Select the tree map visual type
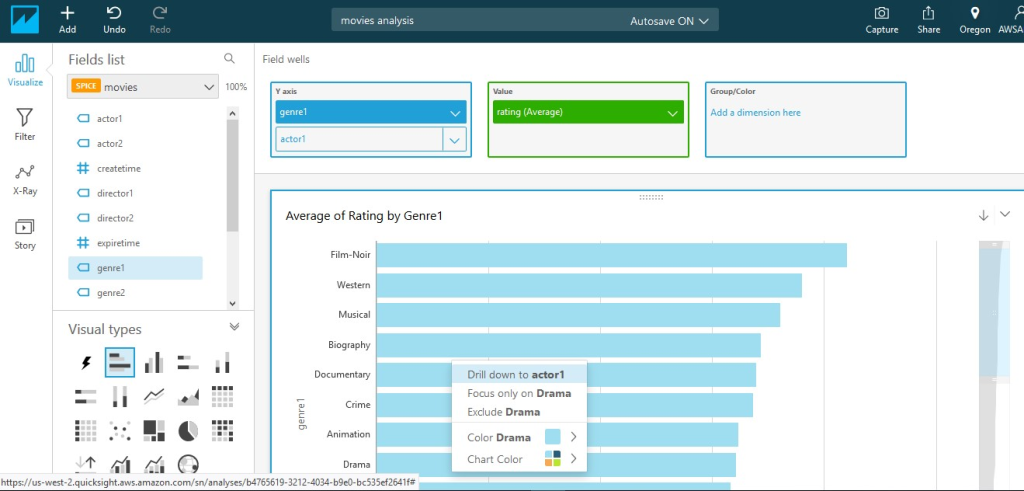1024x491 pixels. 154,430
